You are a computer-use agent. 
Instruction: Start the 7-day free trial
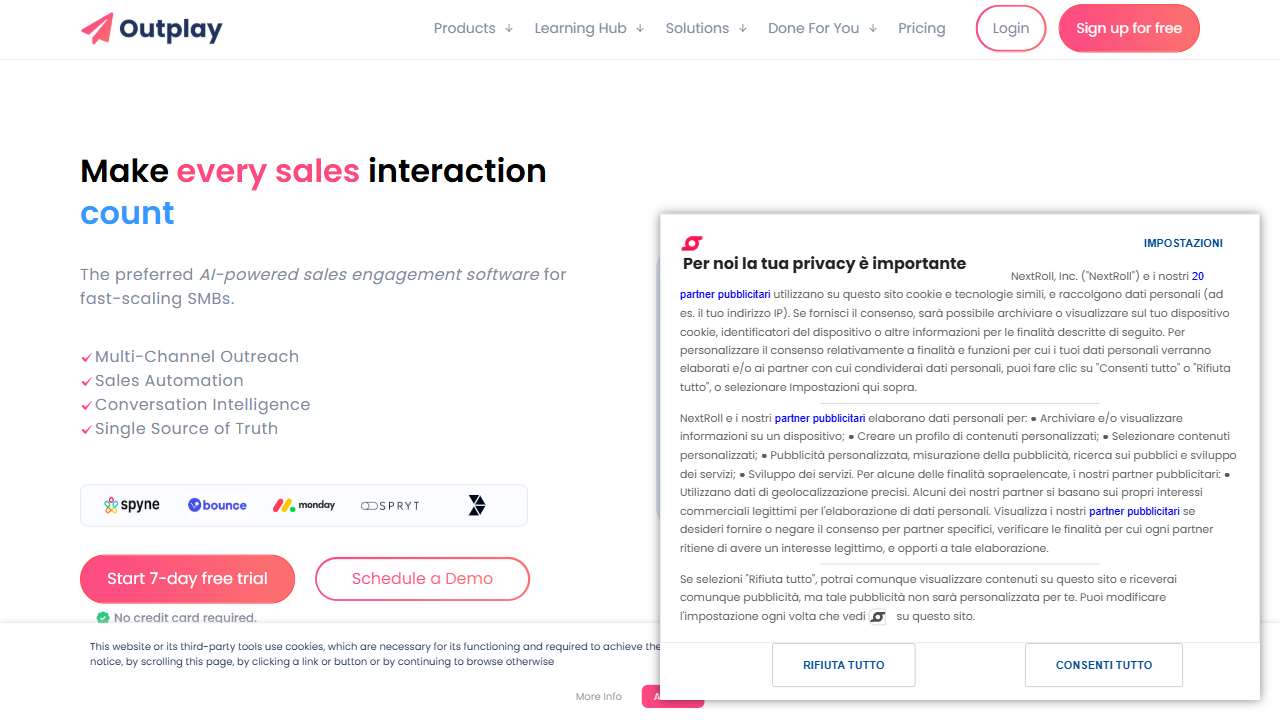coord(187,578)
